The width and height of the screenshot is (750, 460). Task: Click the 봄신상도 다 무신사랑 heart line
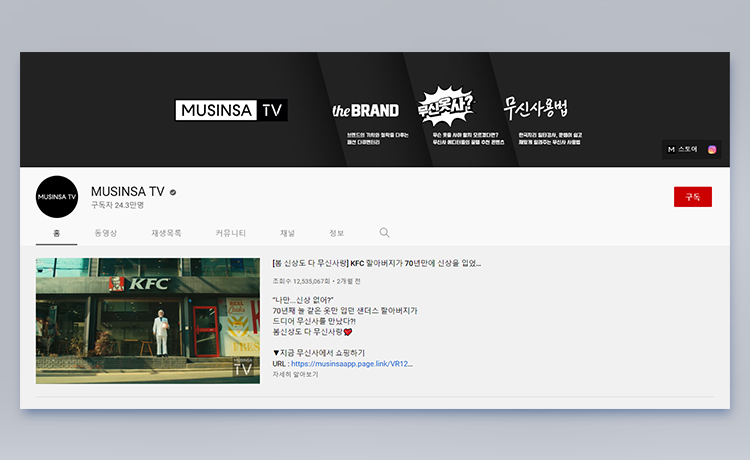click(312, 332)
